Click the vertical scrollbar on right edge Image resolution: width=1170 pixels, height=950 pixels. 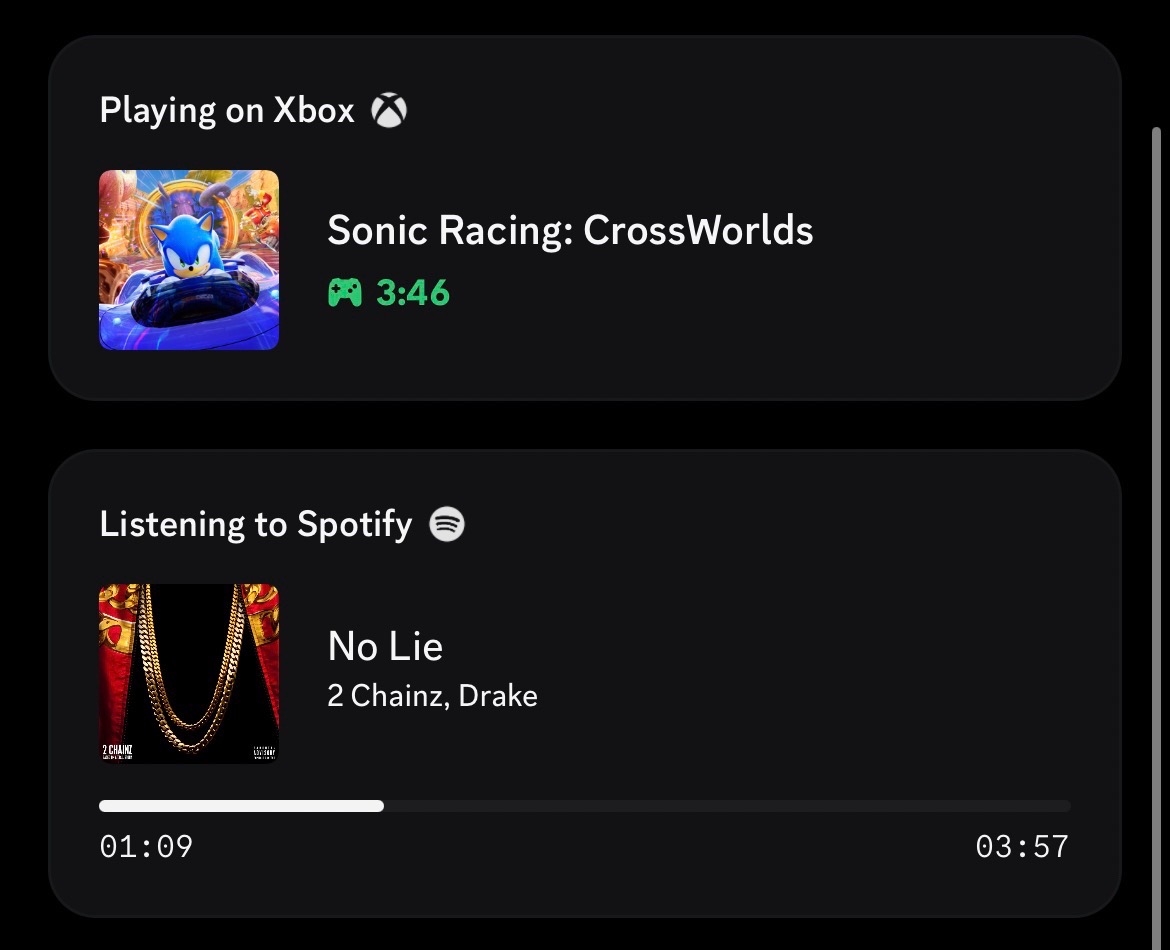(x=1157, y=537)
